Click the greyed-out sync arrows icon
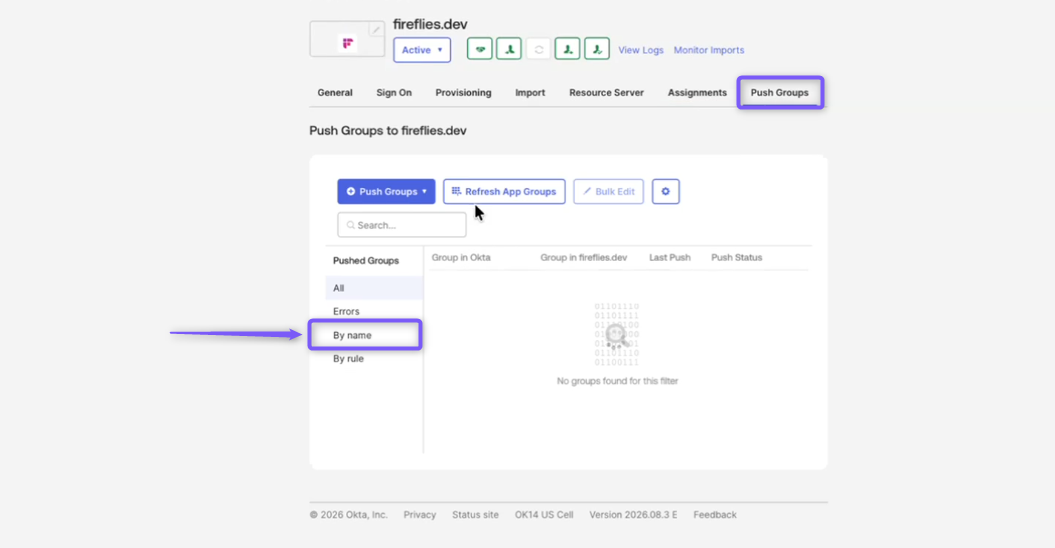 tap(538, 49)
